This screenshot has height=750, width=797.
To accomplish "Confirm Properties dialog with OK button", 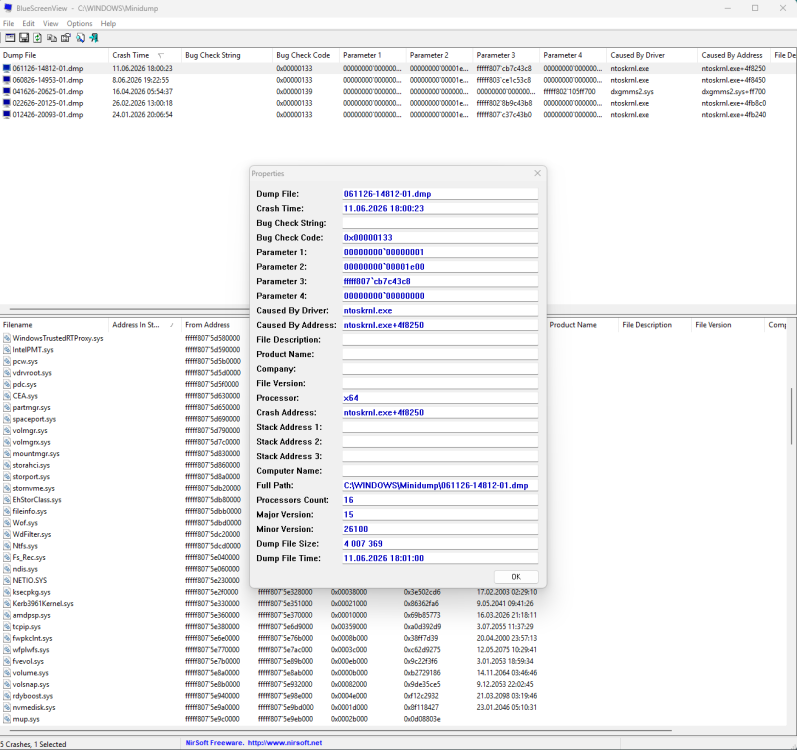I will click(x=516, y=577).
